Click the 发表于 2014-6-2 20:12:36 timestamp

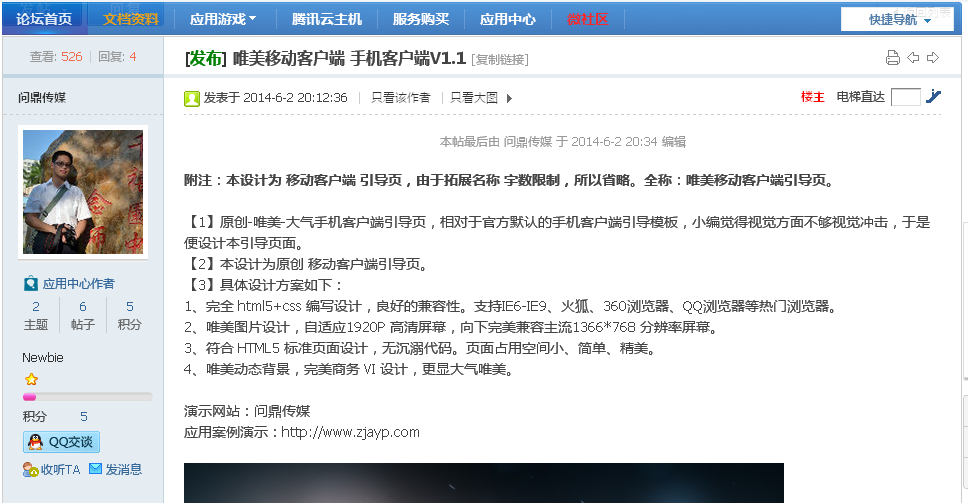(275, 98)
